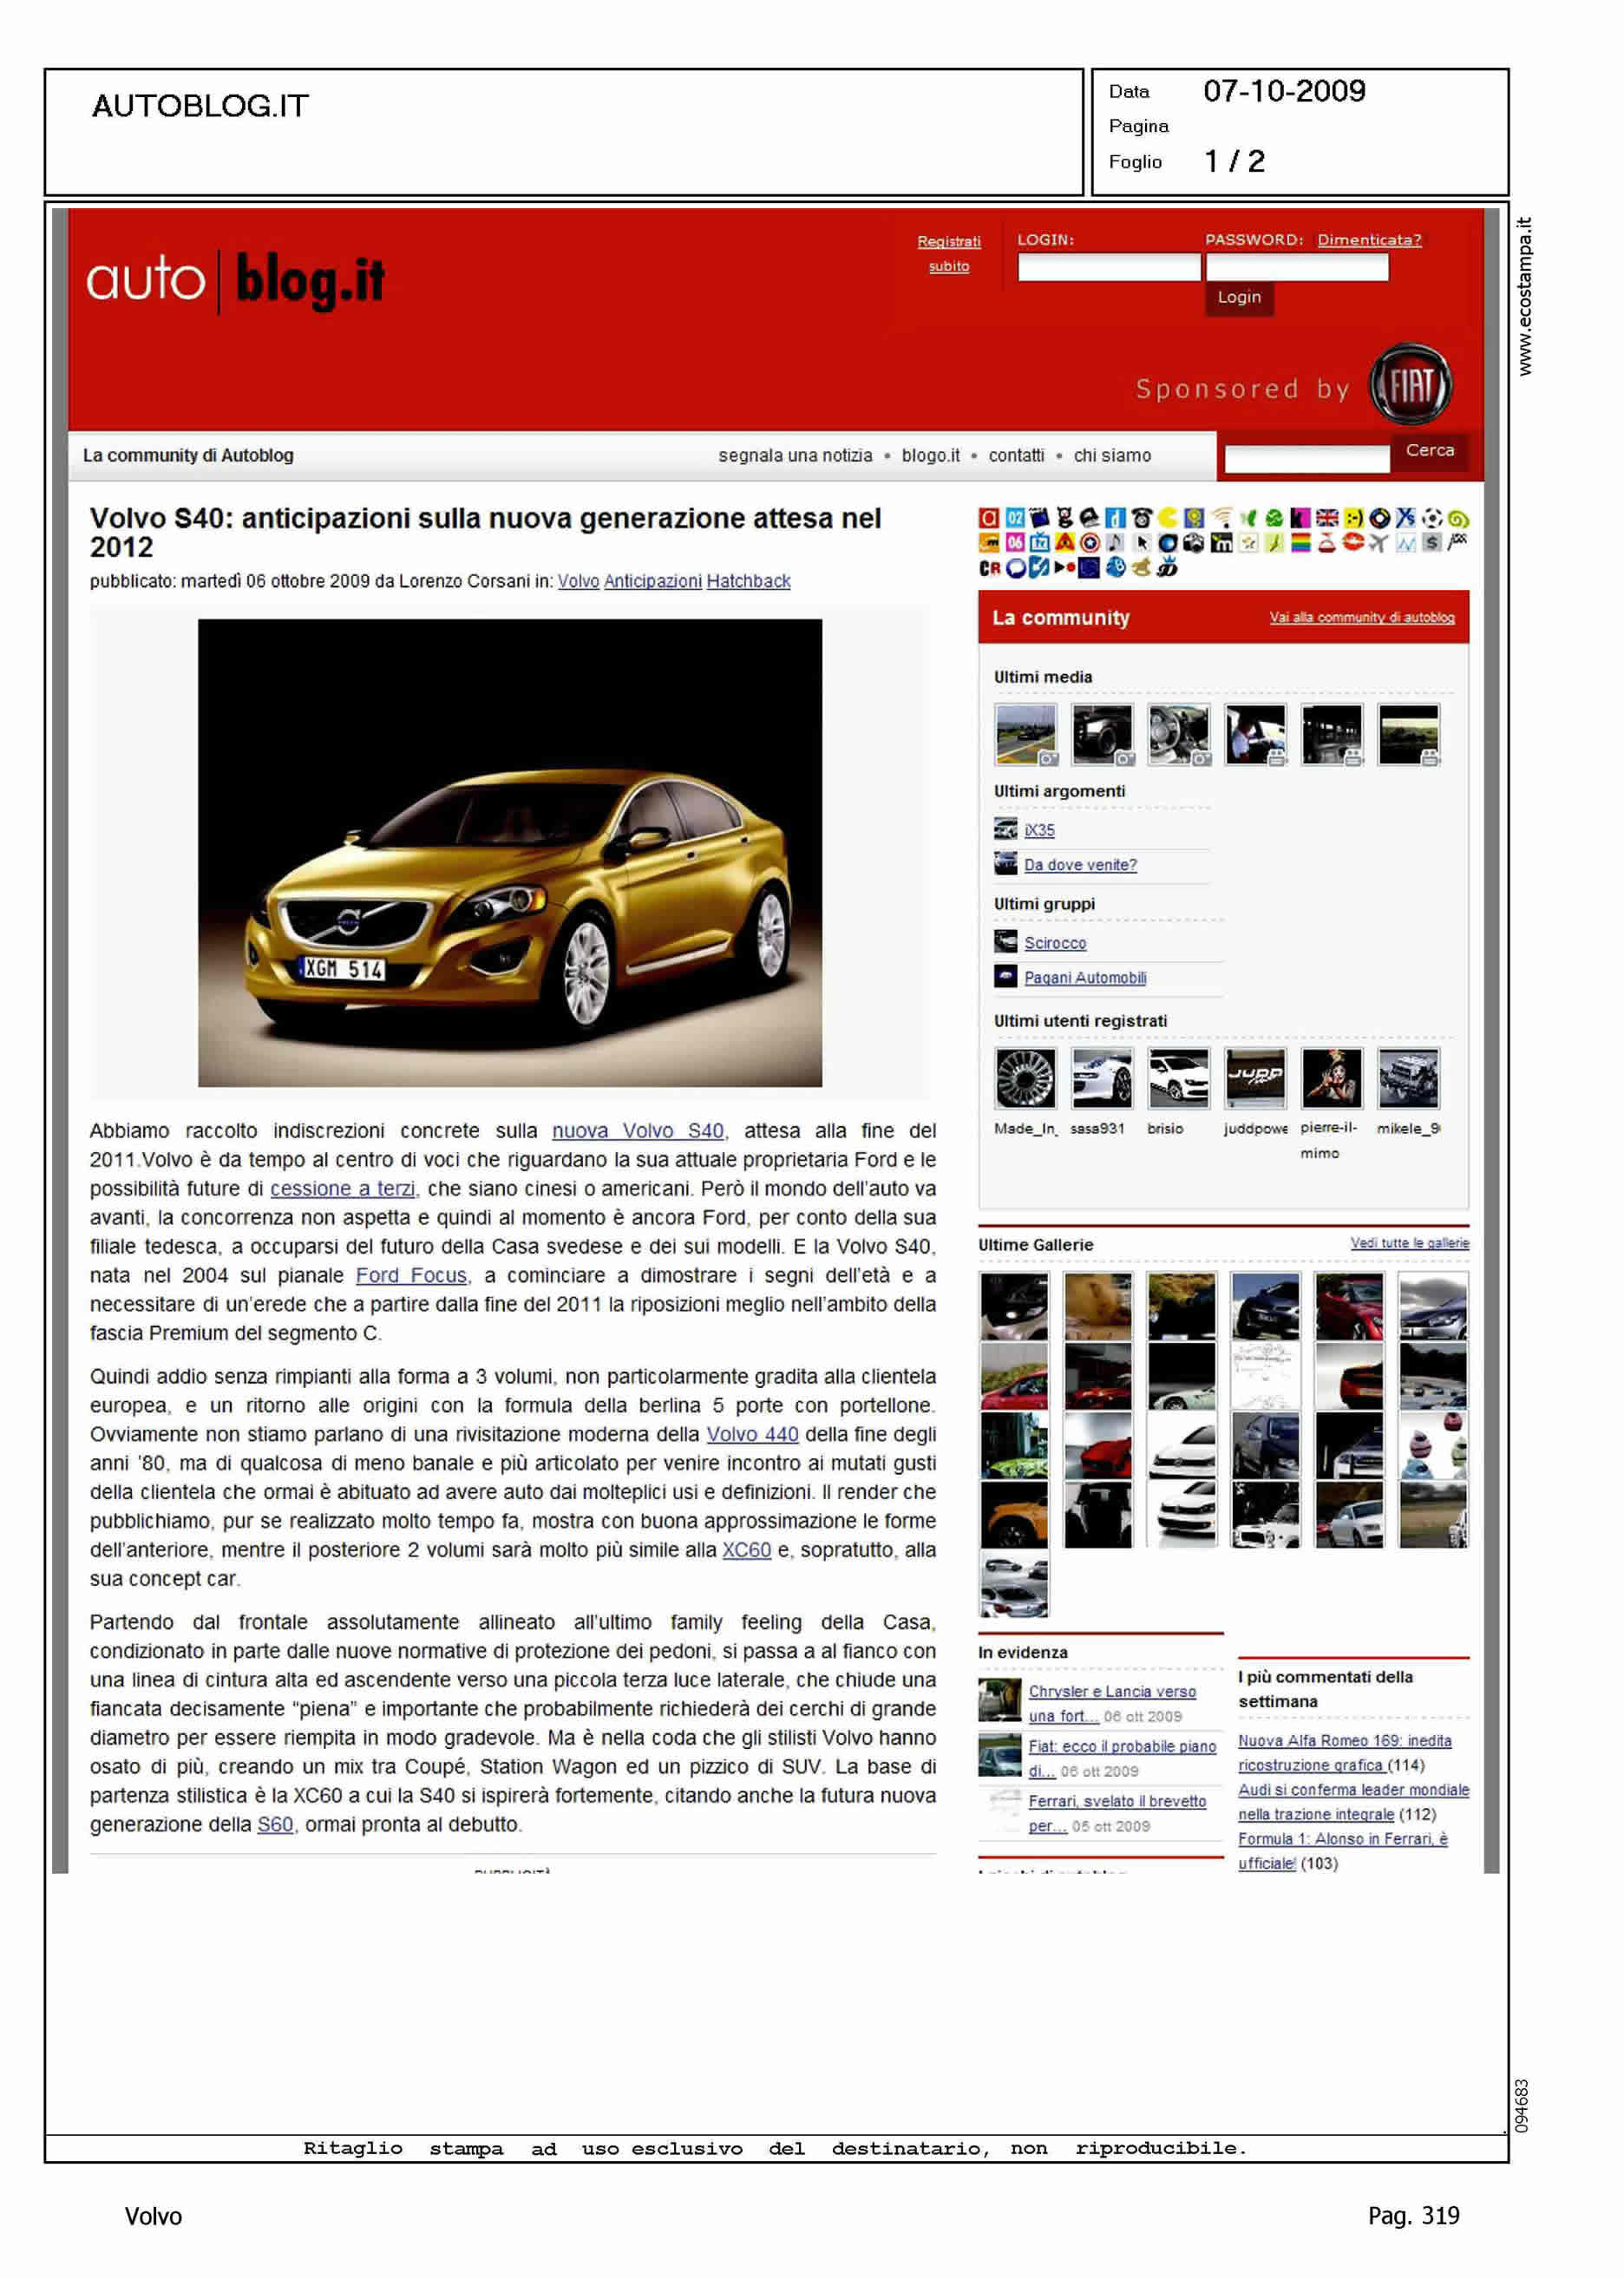
Task: Open 'contatti' in the navigation bar
Action: coord(1015,456)
